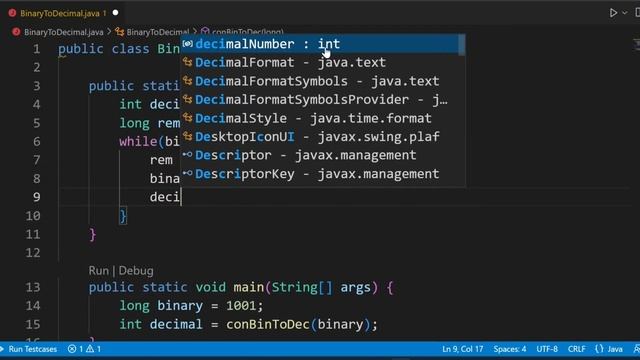Open problems via error count in status bar
The width and height of the screenshot is (640, 360).
(76, 349)
